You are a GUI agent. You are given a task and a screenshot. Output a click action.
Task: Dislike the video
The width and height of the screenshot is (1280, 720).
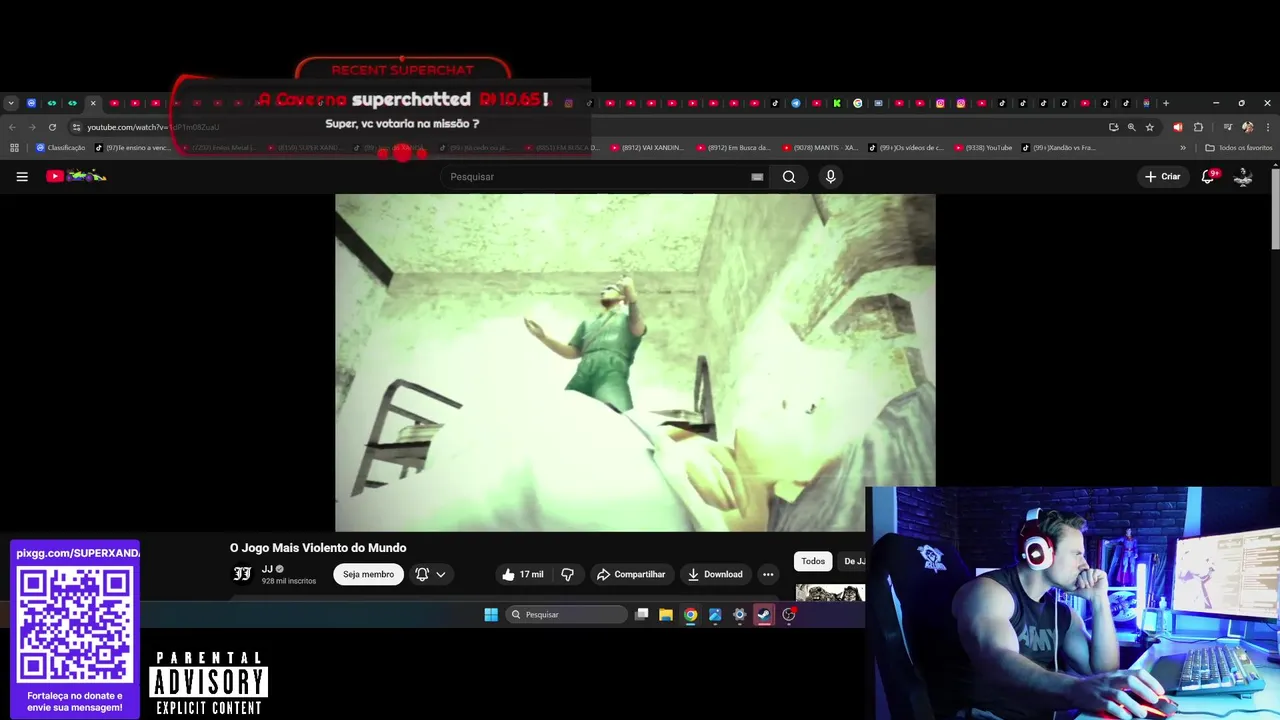567,574
